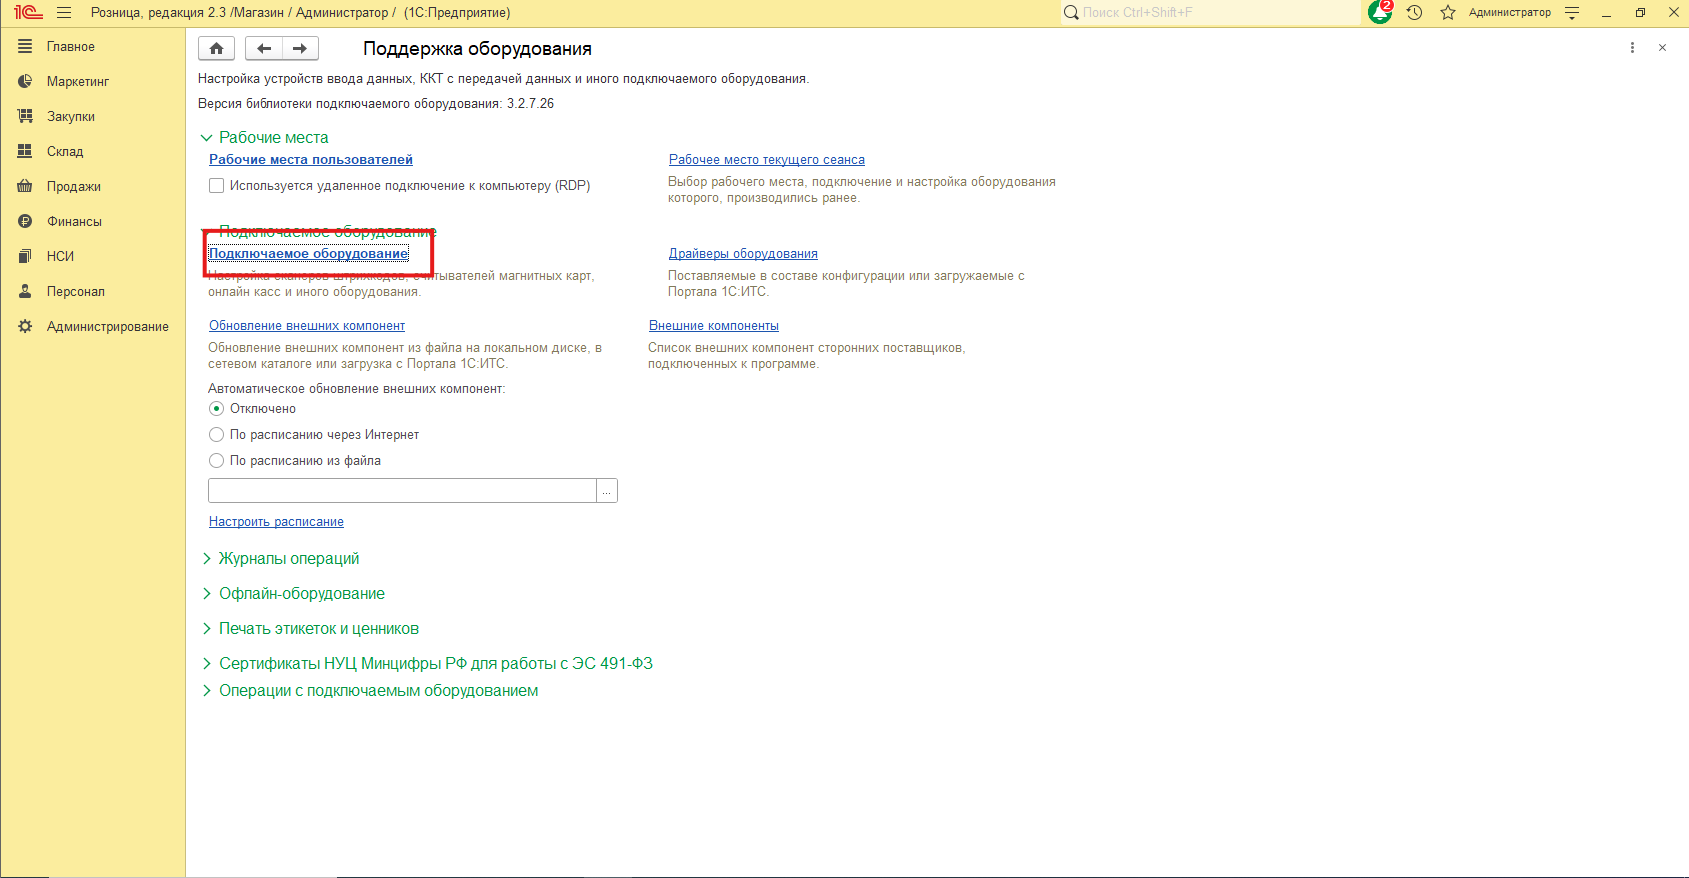This screenshot has width=1689, height=878.
Task: Select Отключено auto-update option
Action: pyautogui.click(x=216, y=409)
